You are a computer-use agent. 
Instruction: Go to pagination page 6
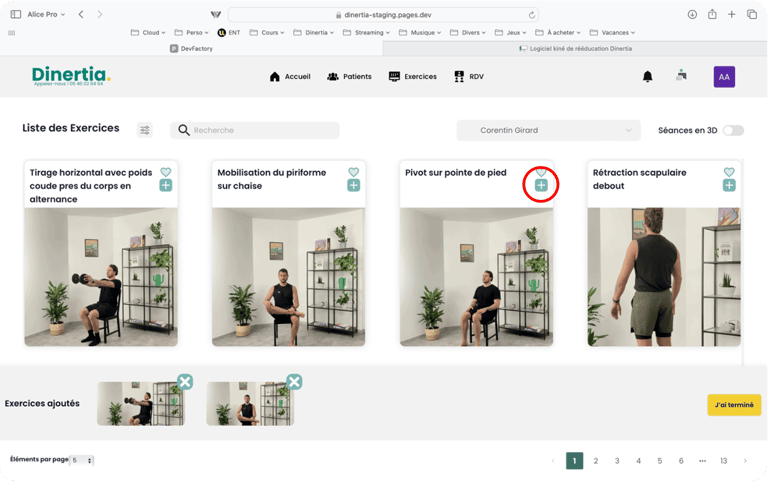(681, 461)
